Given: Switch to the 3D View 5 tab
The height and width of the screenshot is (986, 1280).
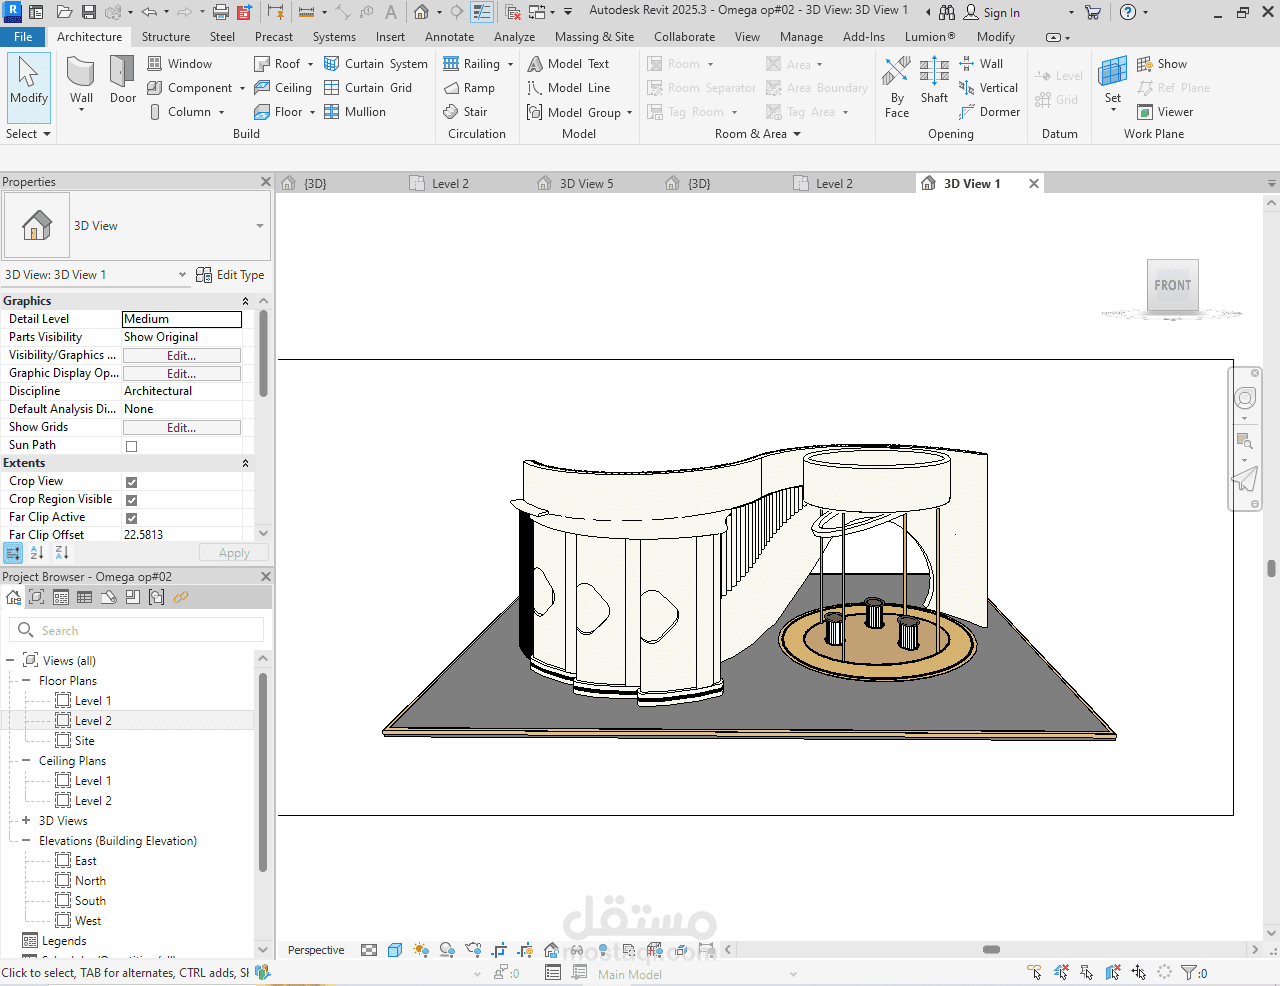Looking at the screenshot, I should [586, 184].
